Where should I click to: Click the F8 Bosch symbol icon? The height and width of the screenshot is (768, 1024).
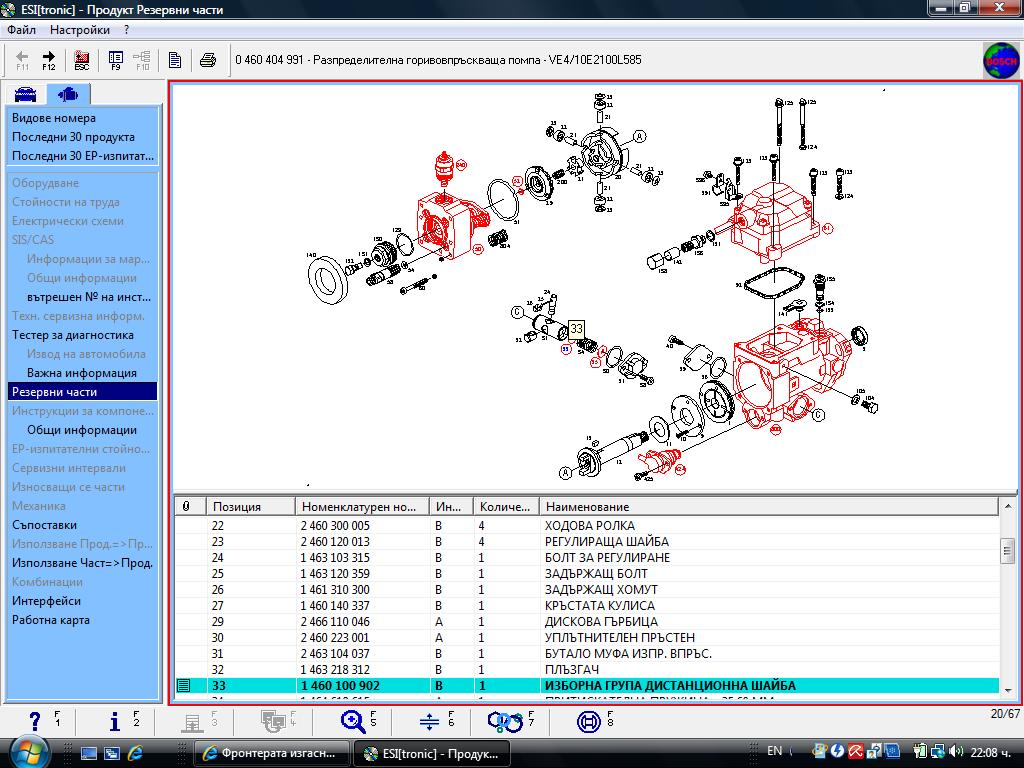(x=590, y=720)
